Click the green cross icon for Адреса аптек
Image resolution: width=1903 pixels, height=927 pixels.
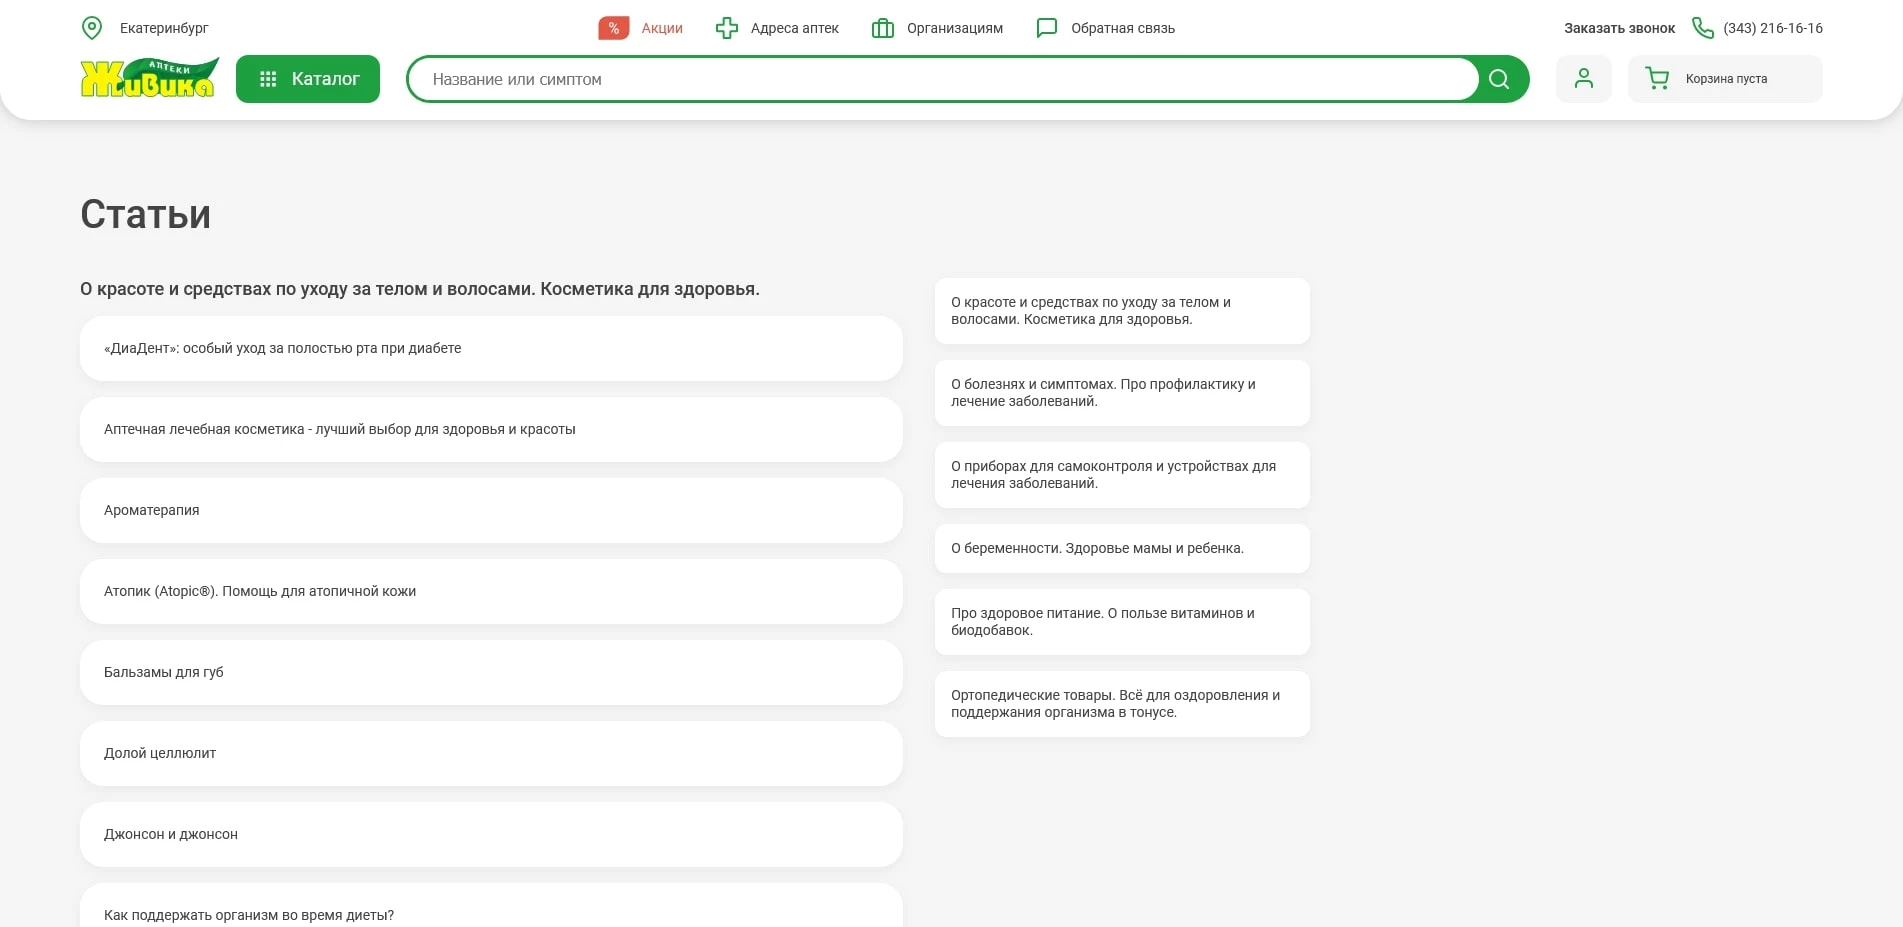(726, 28)
